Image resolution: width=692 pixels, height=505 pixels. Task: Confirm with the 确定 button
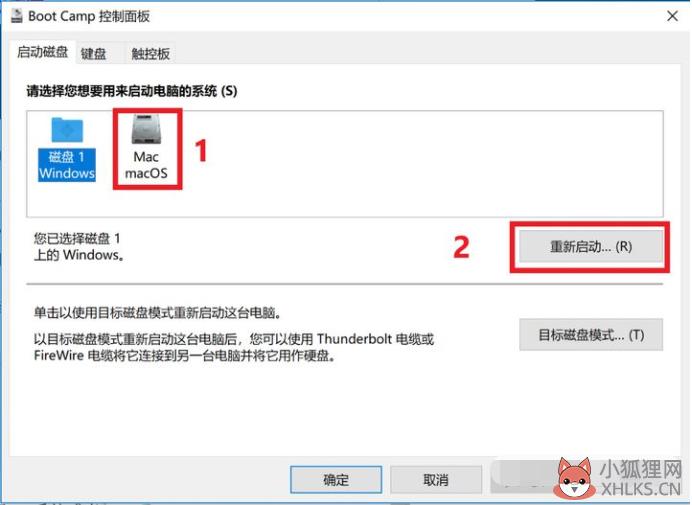(336, 479)
